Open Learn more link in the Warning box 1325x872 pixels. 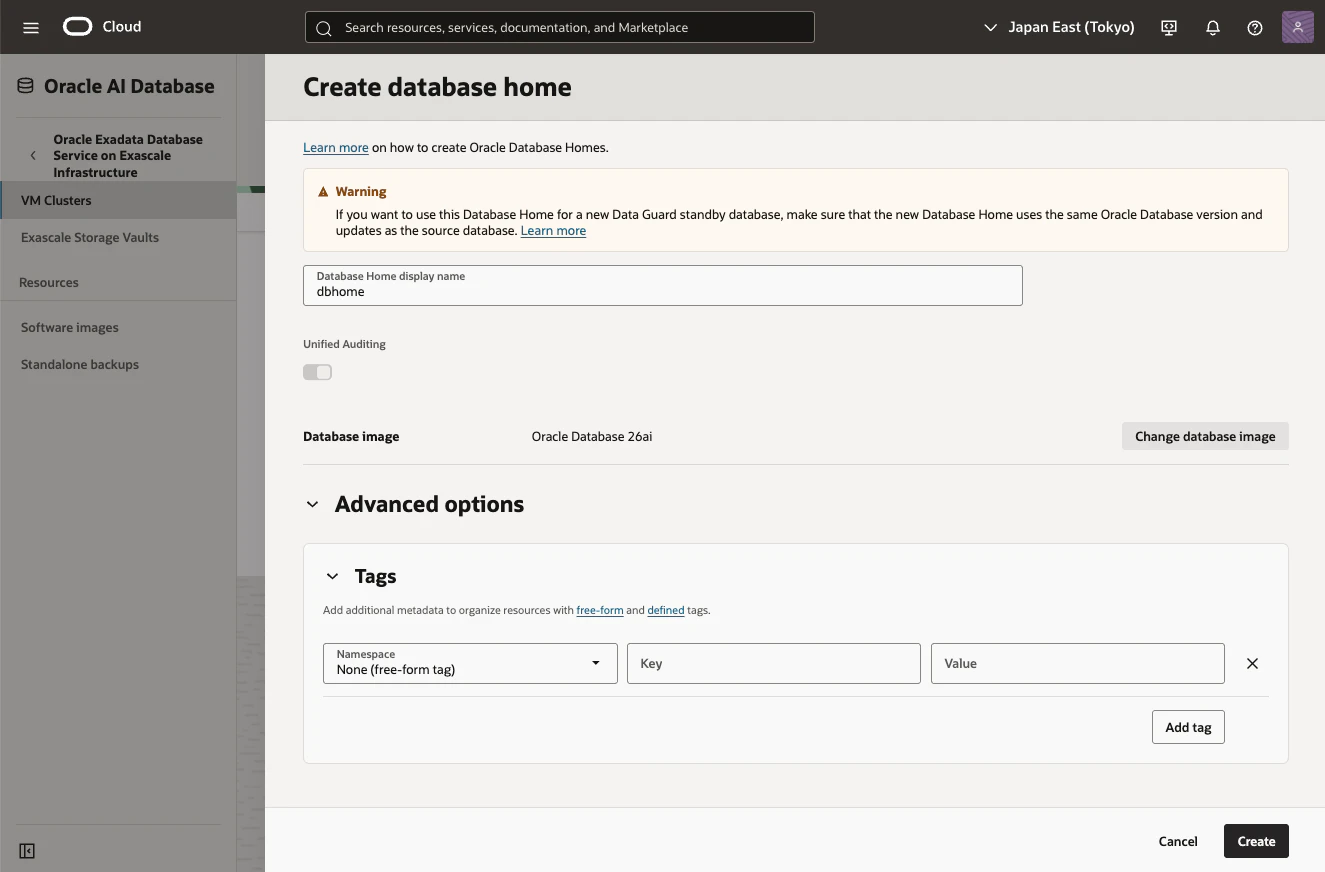tap(553, 230)
